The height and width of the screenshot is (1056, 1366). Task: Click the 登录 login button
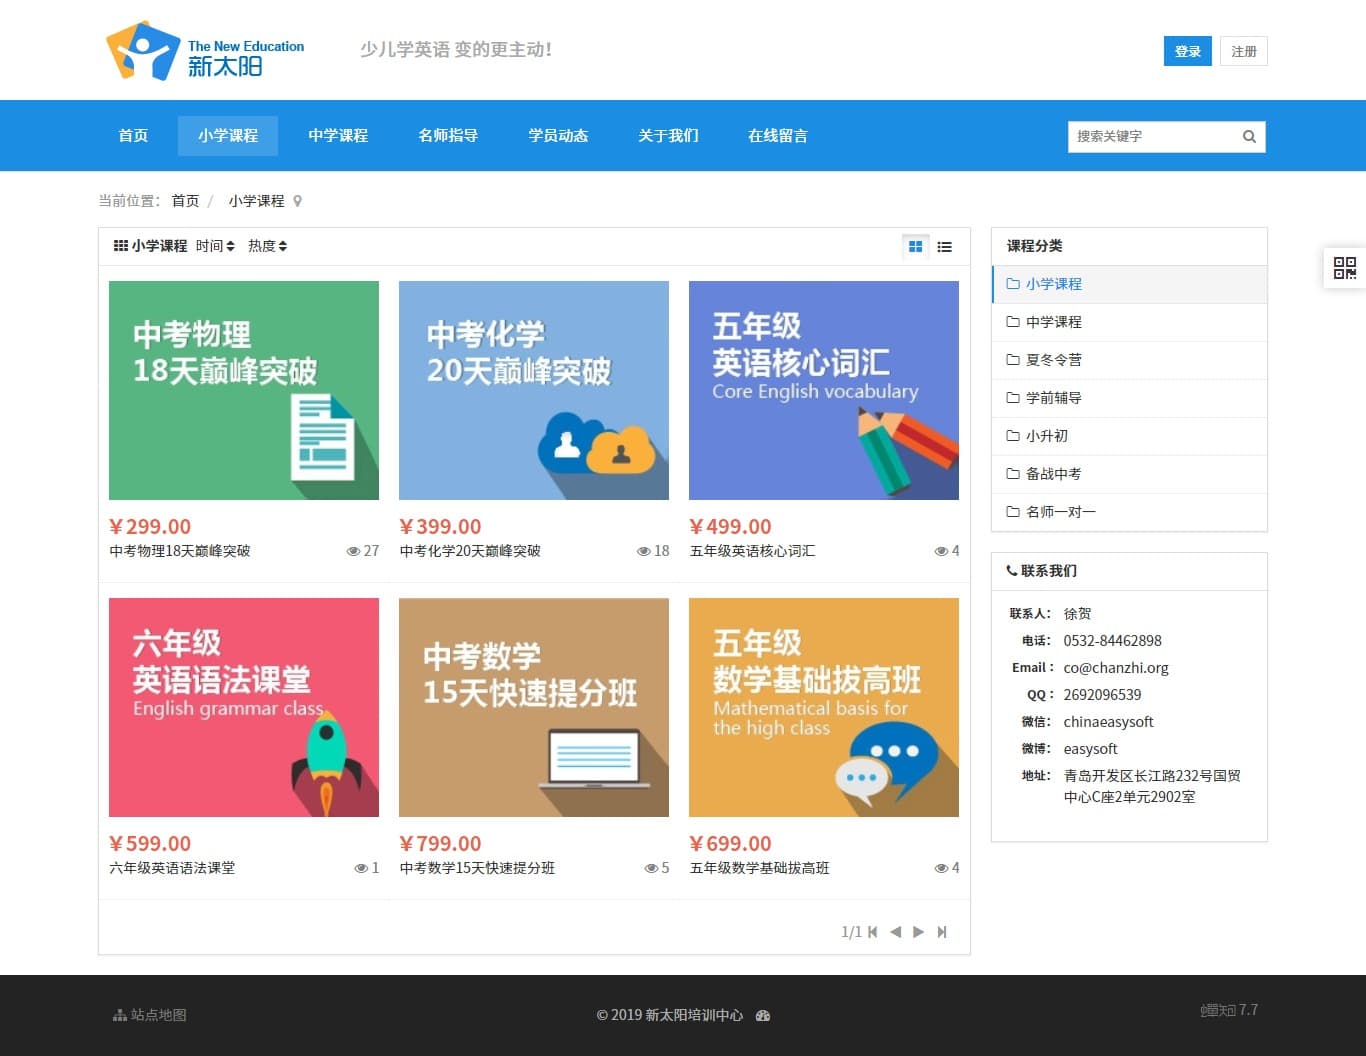1187,51
